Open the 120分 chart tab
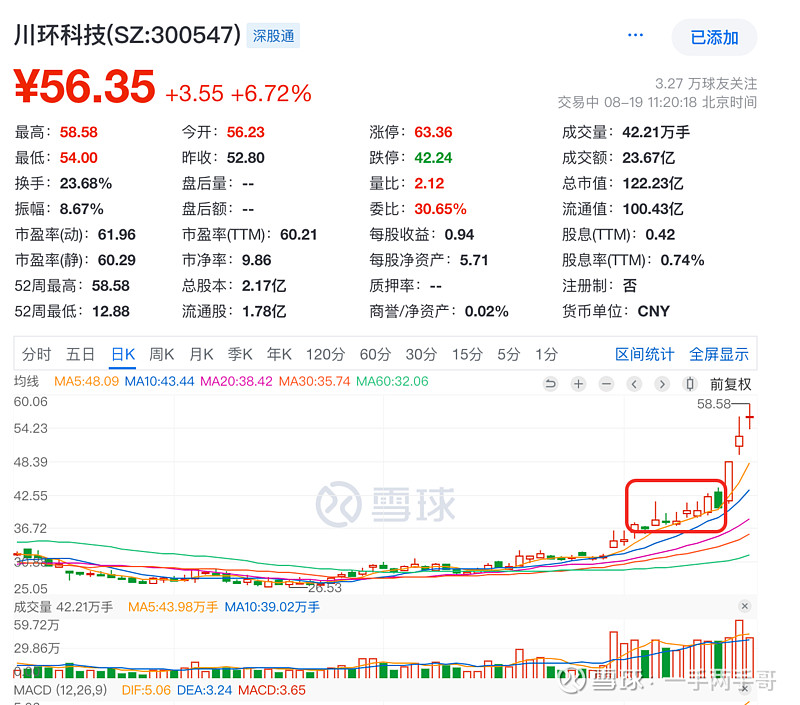The width and height of the screenshot is (800, 705). [326, 354]
